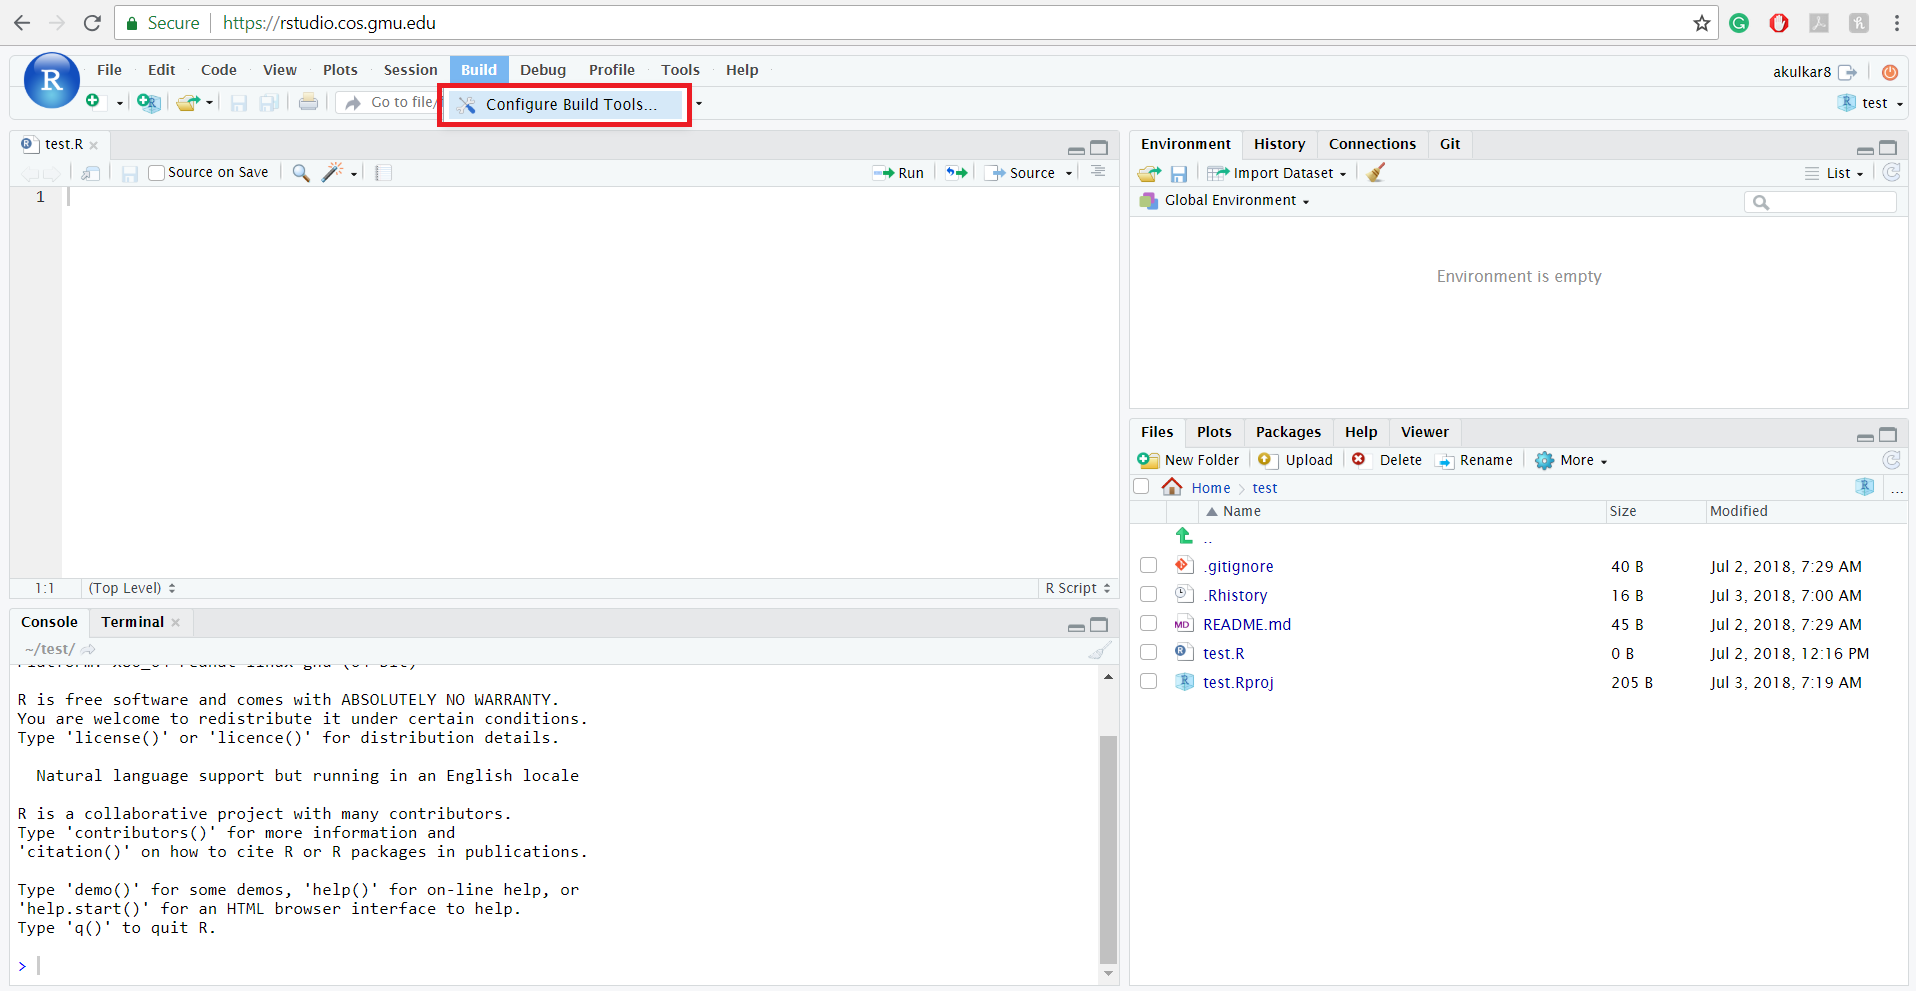Click the print document icon
The height and width of the screenshot is (991, 1916).
[308, 102]
